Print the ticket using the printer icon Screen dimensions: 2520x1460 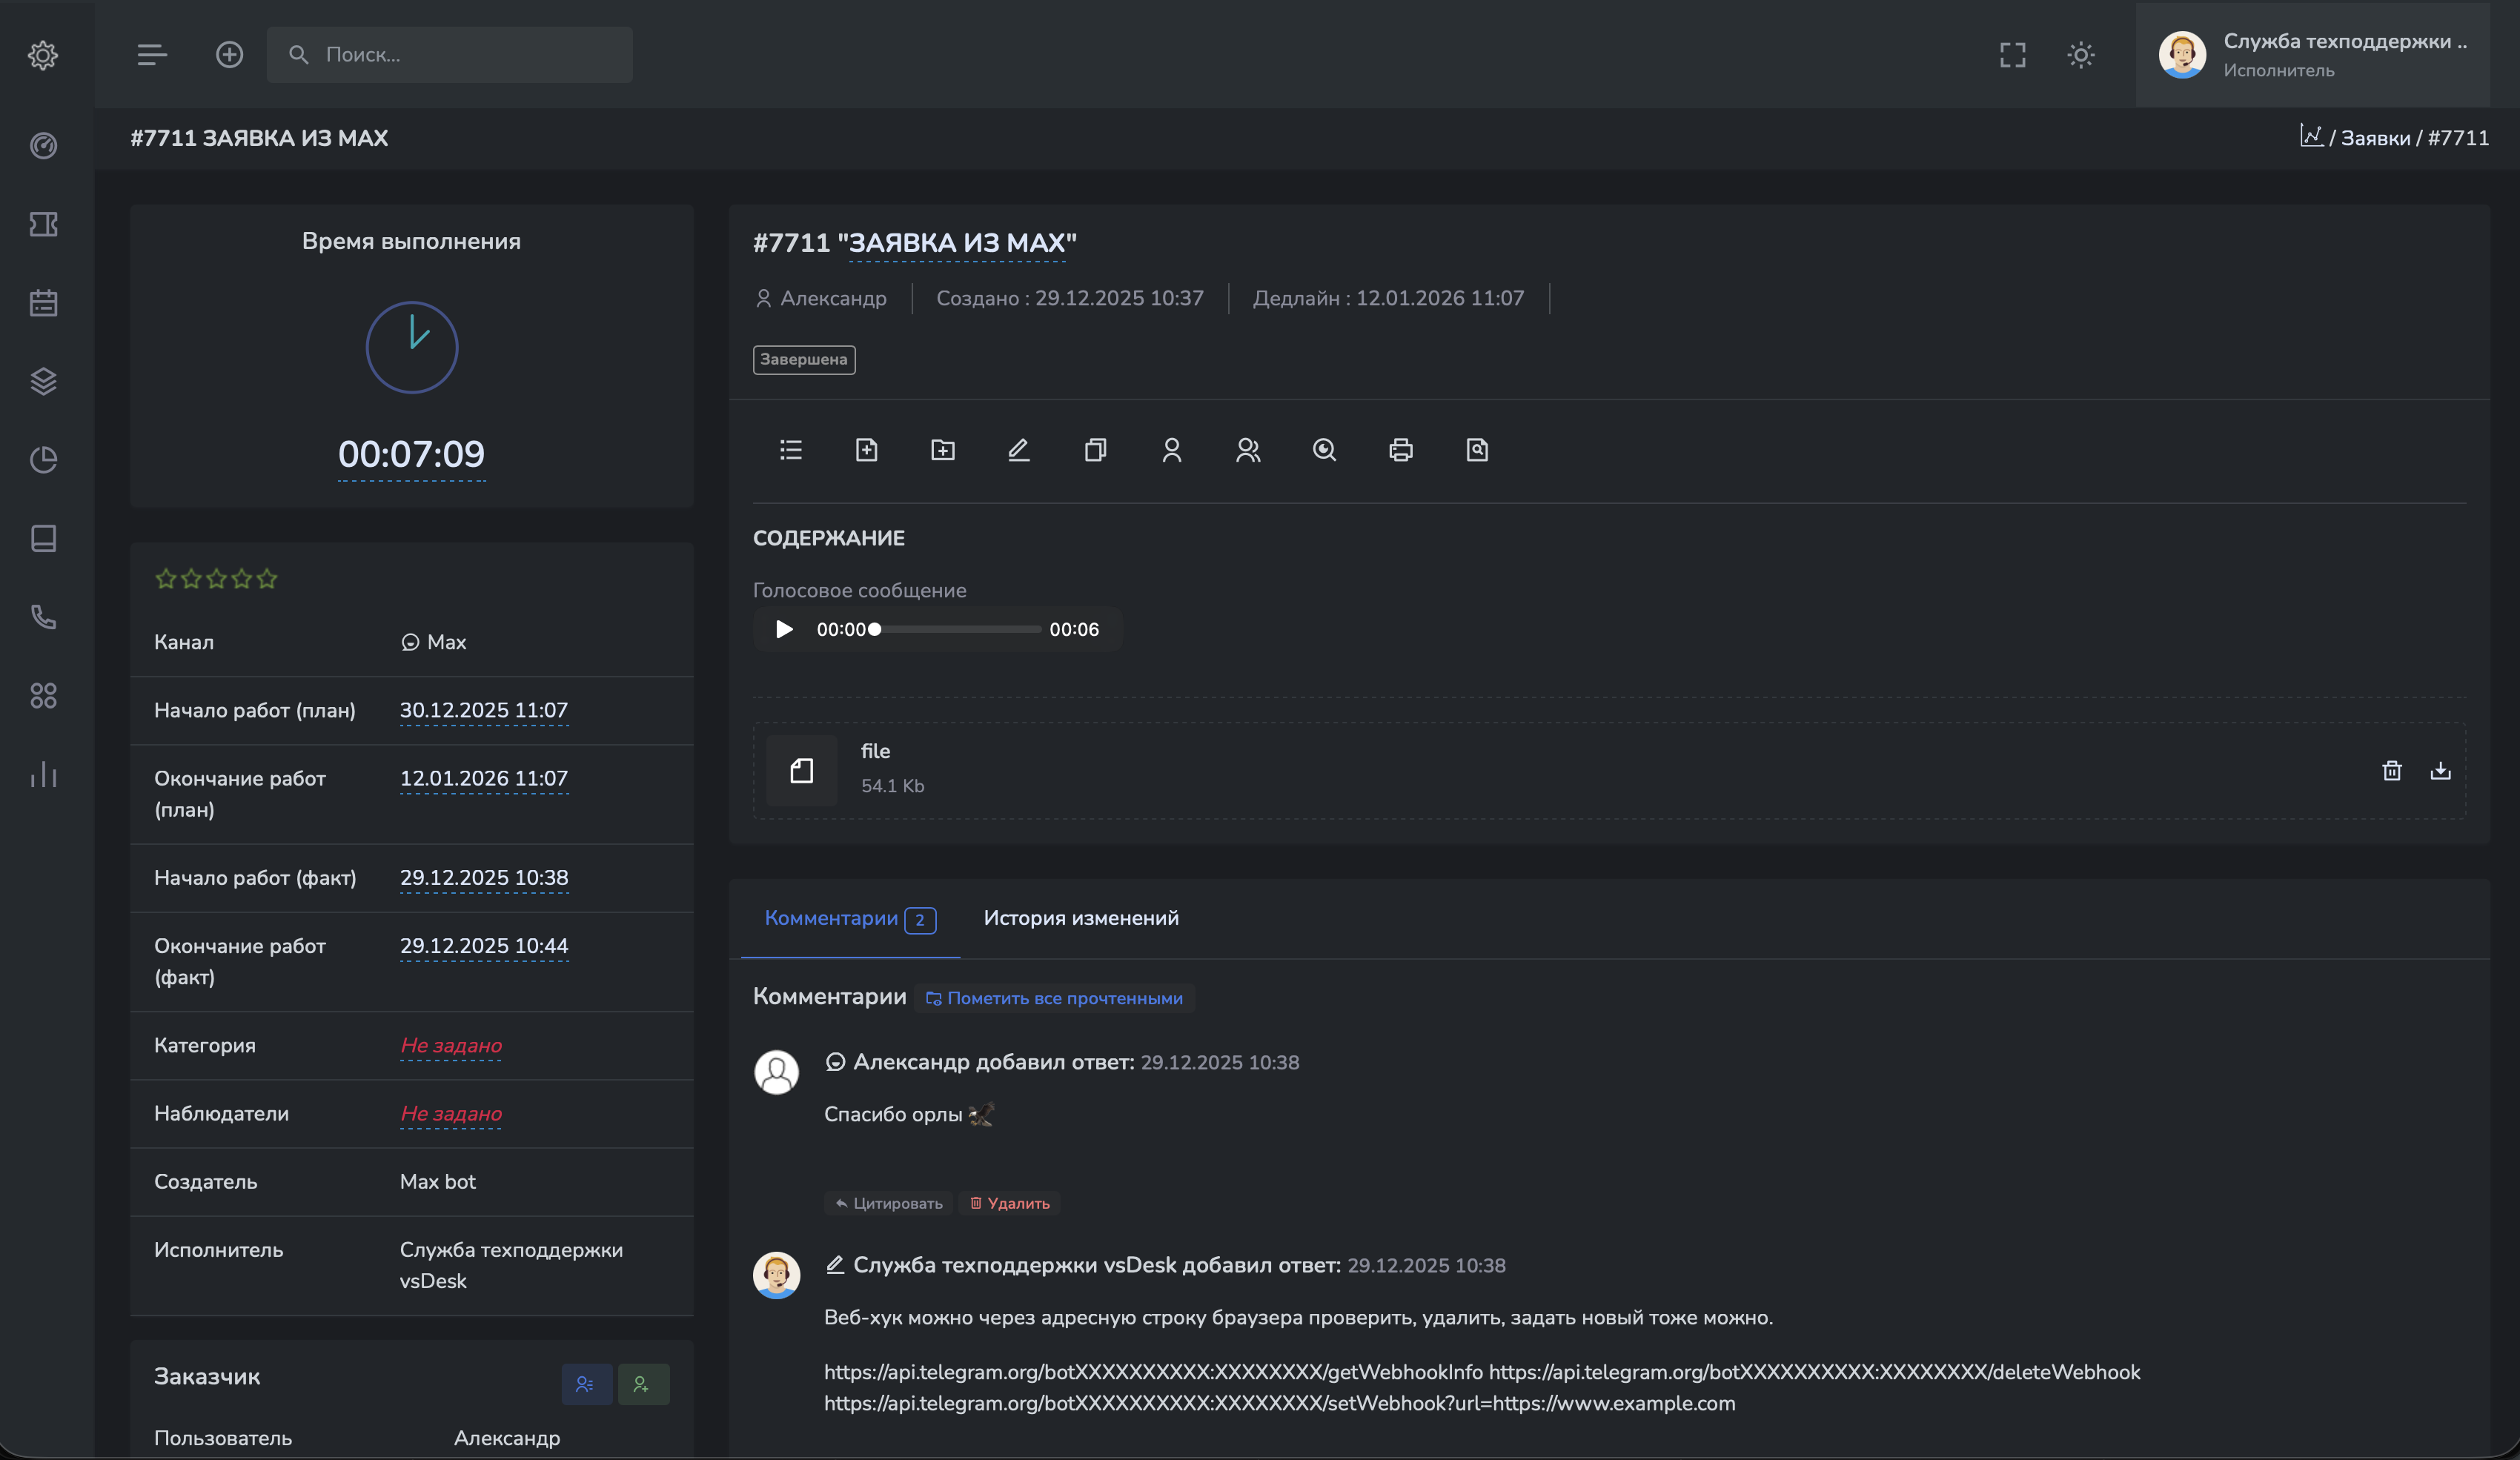[x=1400, y=450]
